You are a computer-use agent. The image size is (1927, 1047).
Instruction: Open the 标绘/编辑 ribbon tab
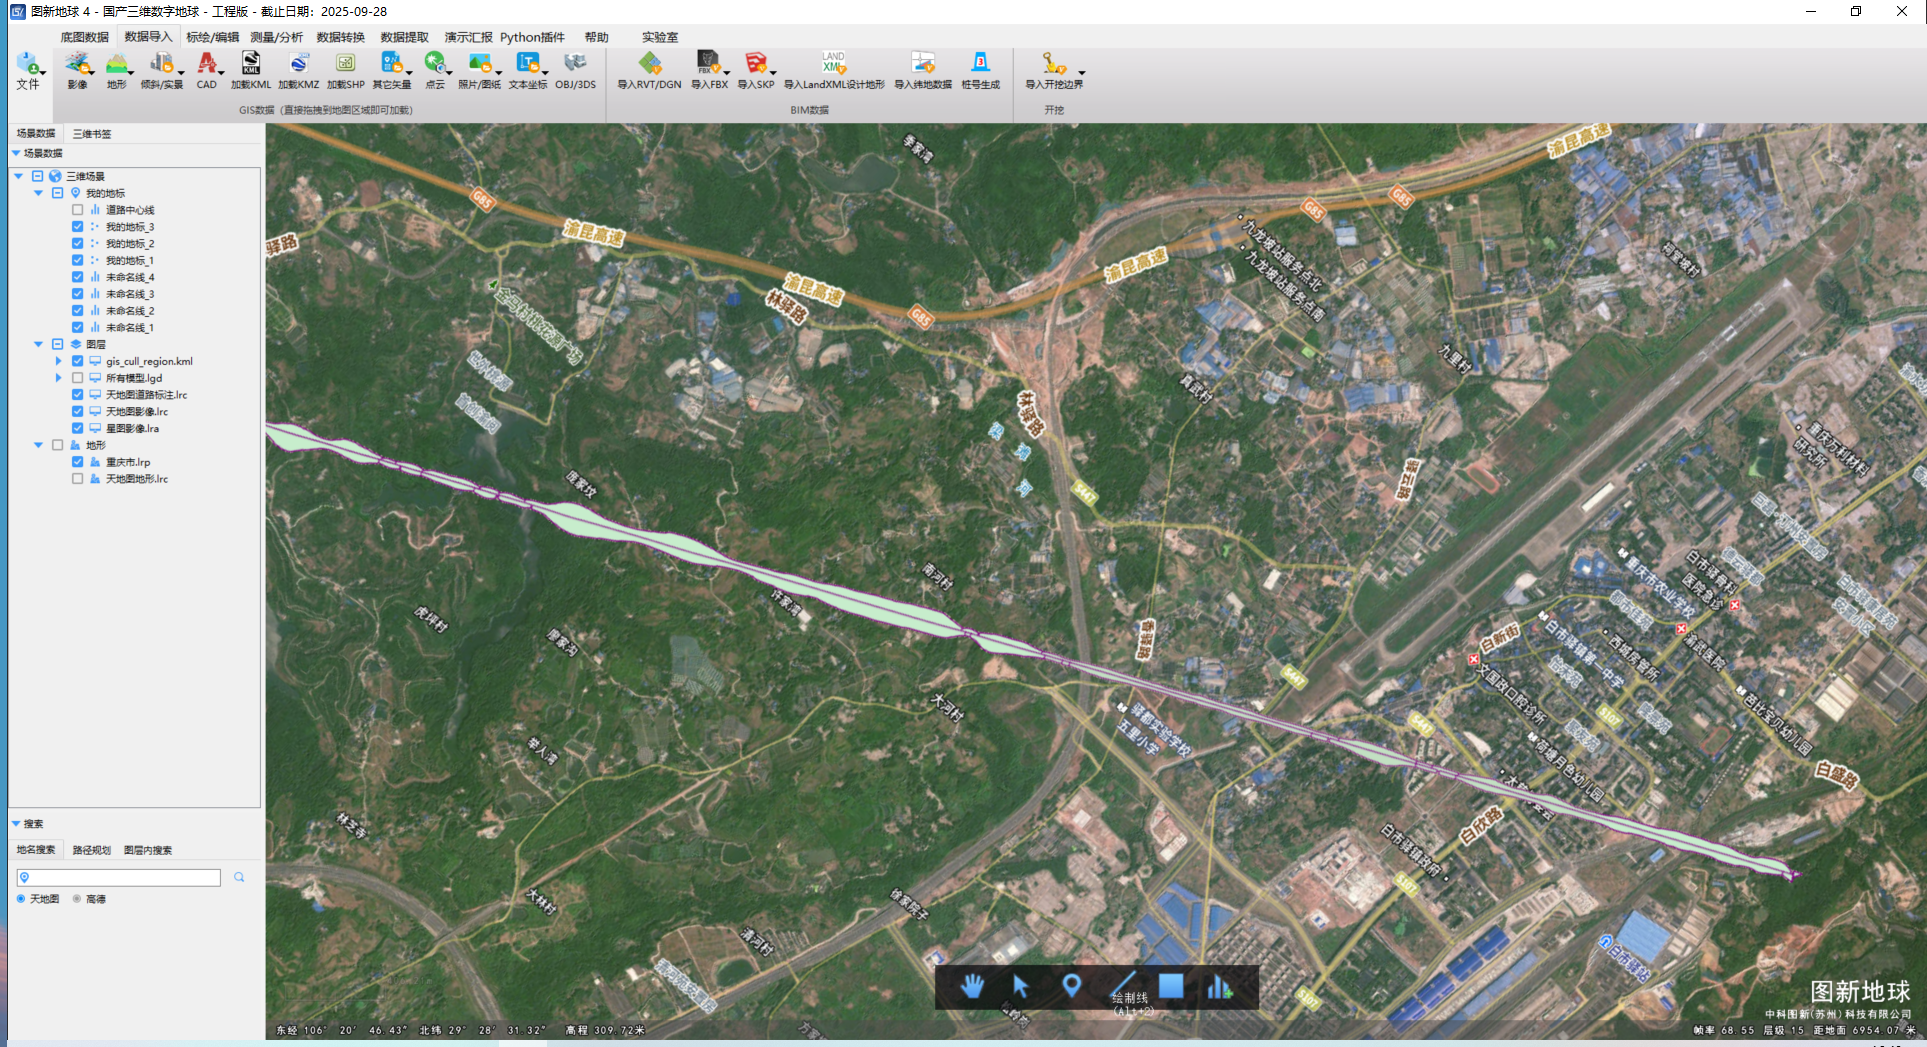pyautogui.click(x=213, y=37)
